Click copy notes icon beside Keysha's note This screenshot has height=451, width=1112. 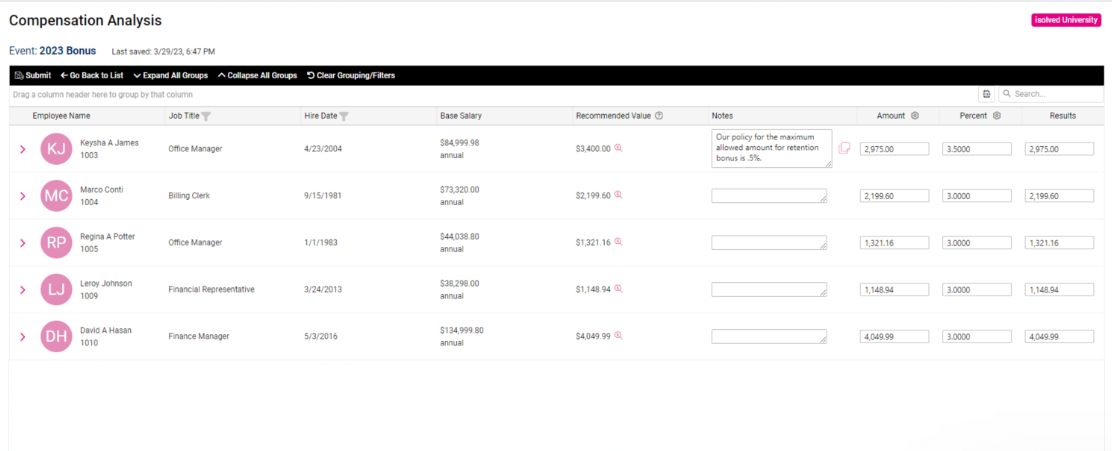pyautogui.click(x=845, y=148)
